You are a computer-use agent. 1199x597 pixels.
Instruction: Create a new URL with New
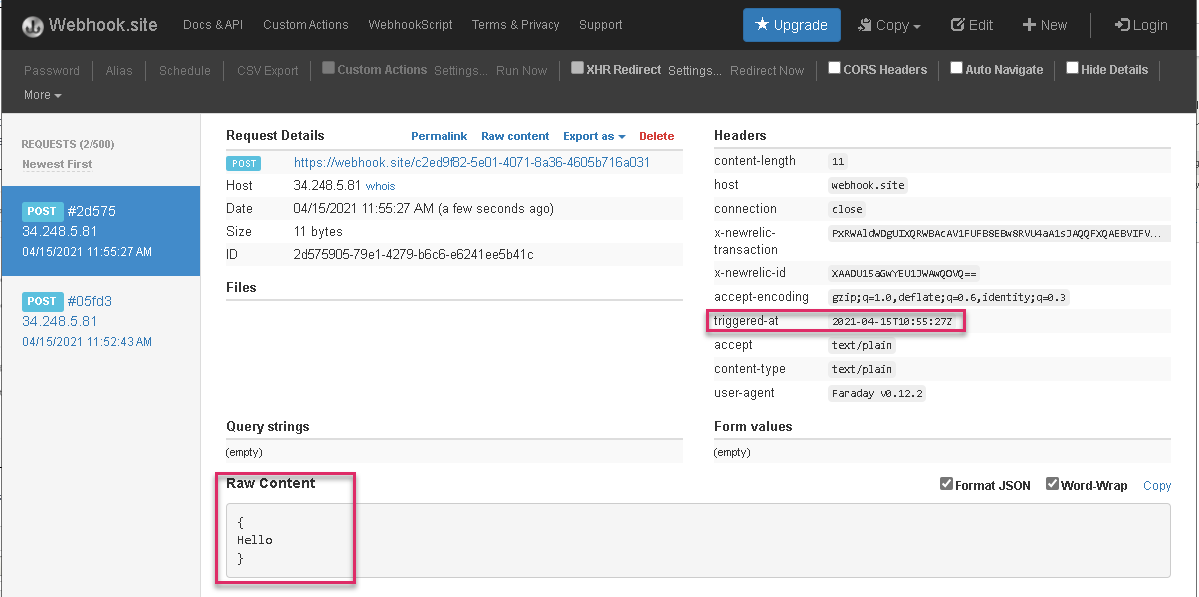point(1044,25)
